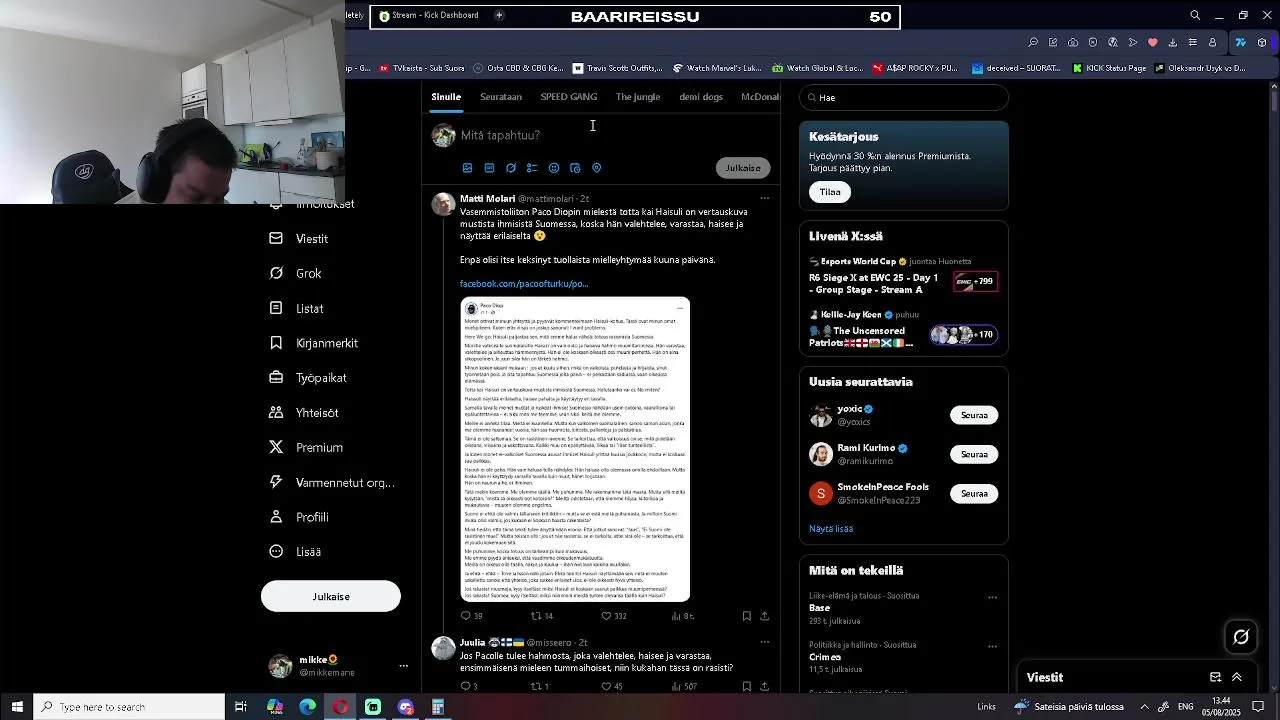Open browser tab search icon

(1195, 15)
